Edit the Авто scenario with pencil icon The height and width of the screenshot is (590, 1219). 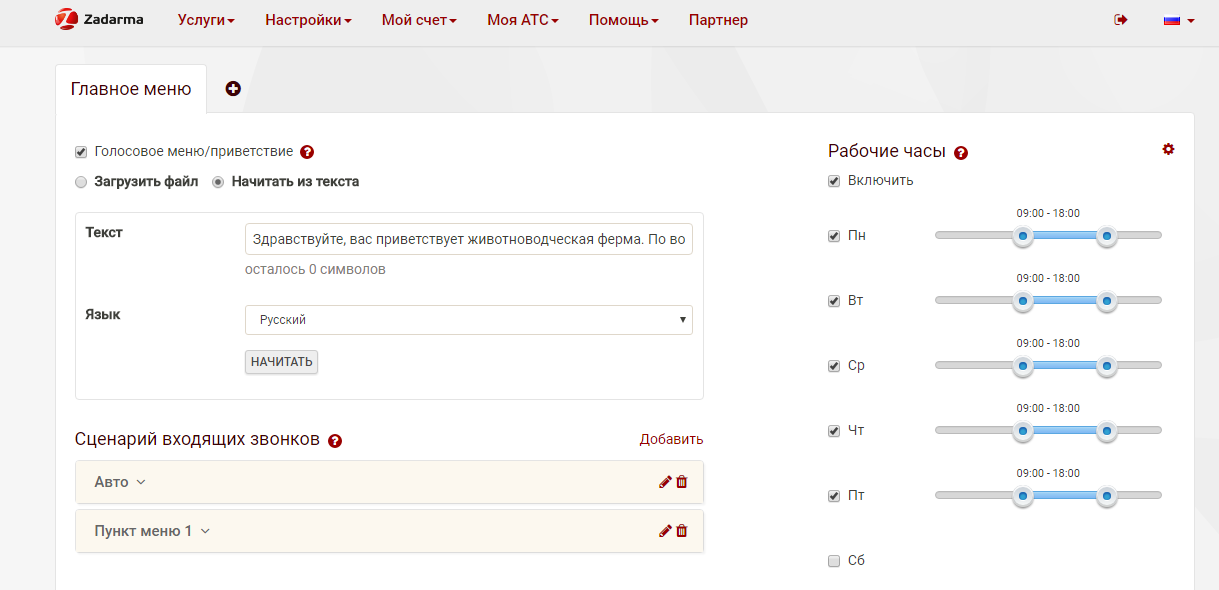[x=665, y=482]
